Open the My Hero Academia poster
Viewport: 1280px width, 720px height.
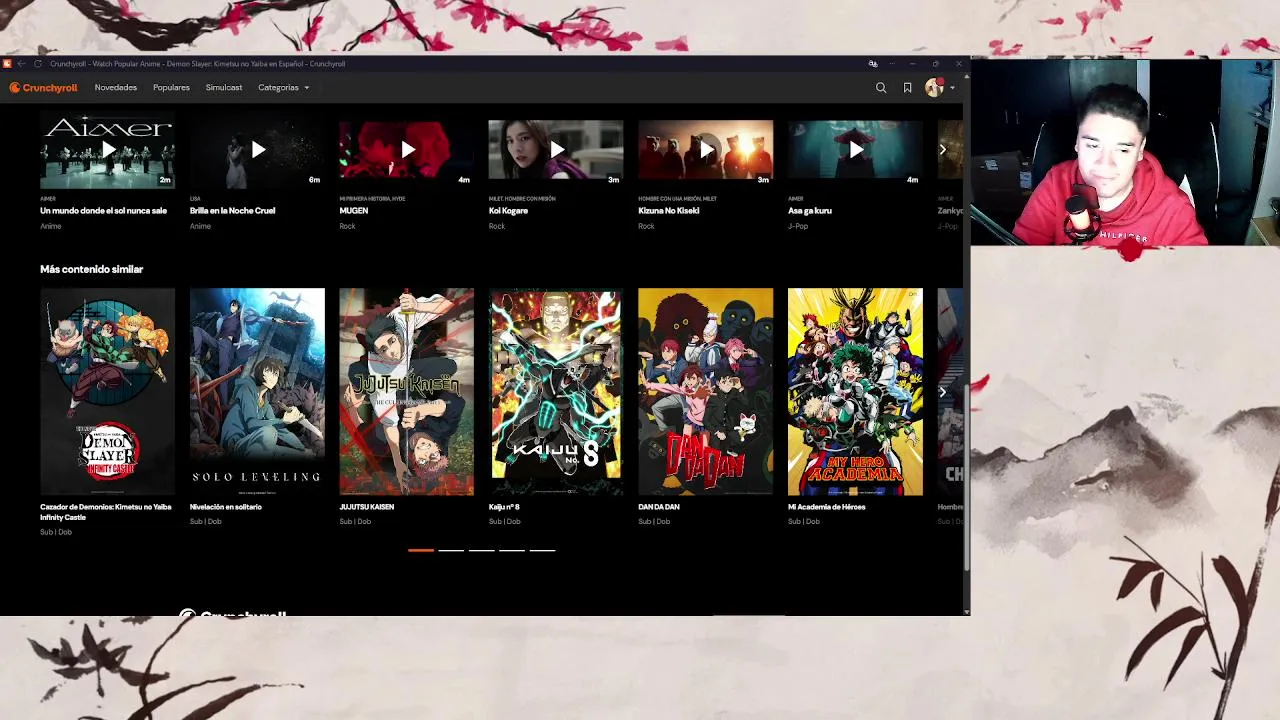[x=855, y=392]
